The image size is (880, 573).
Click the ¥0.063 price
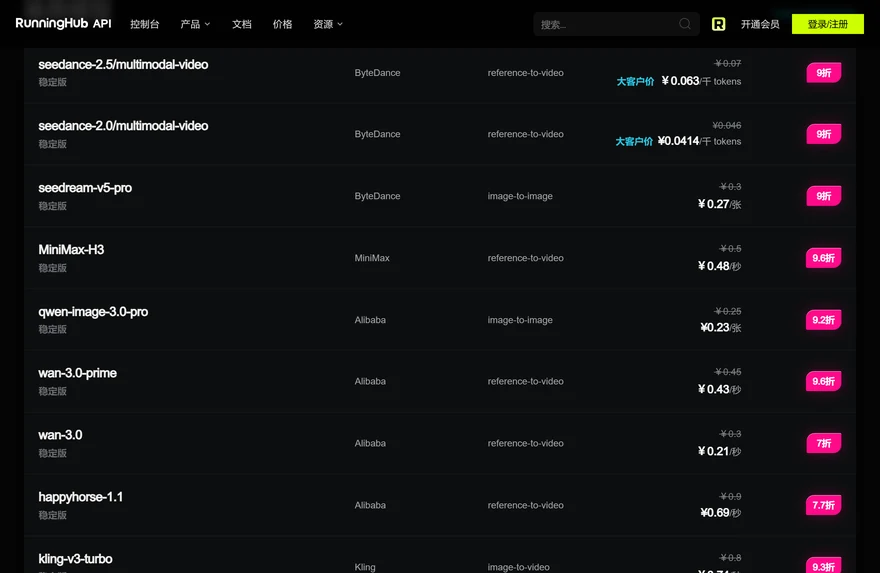point(680,81)
